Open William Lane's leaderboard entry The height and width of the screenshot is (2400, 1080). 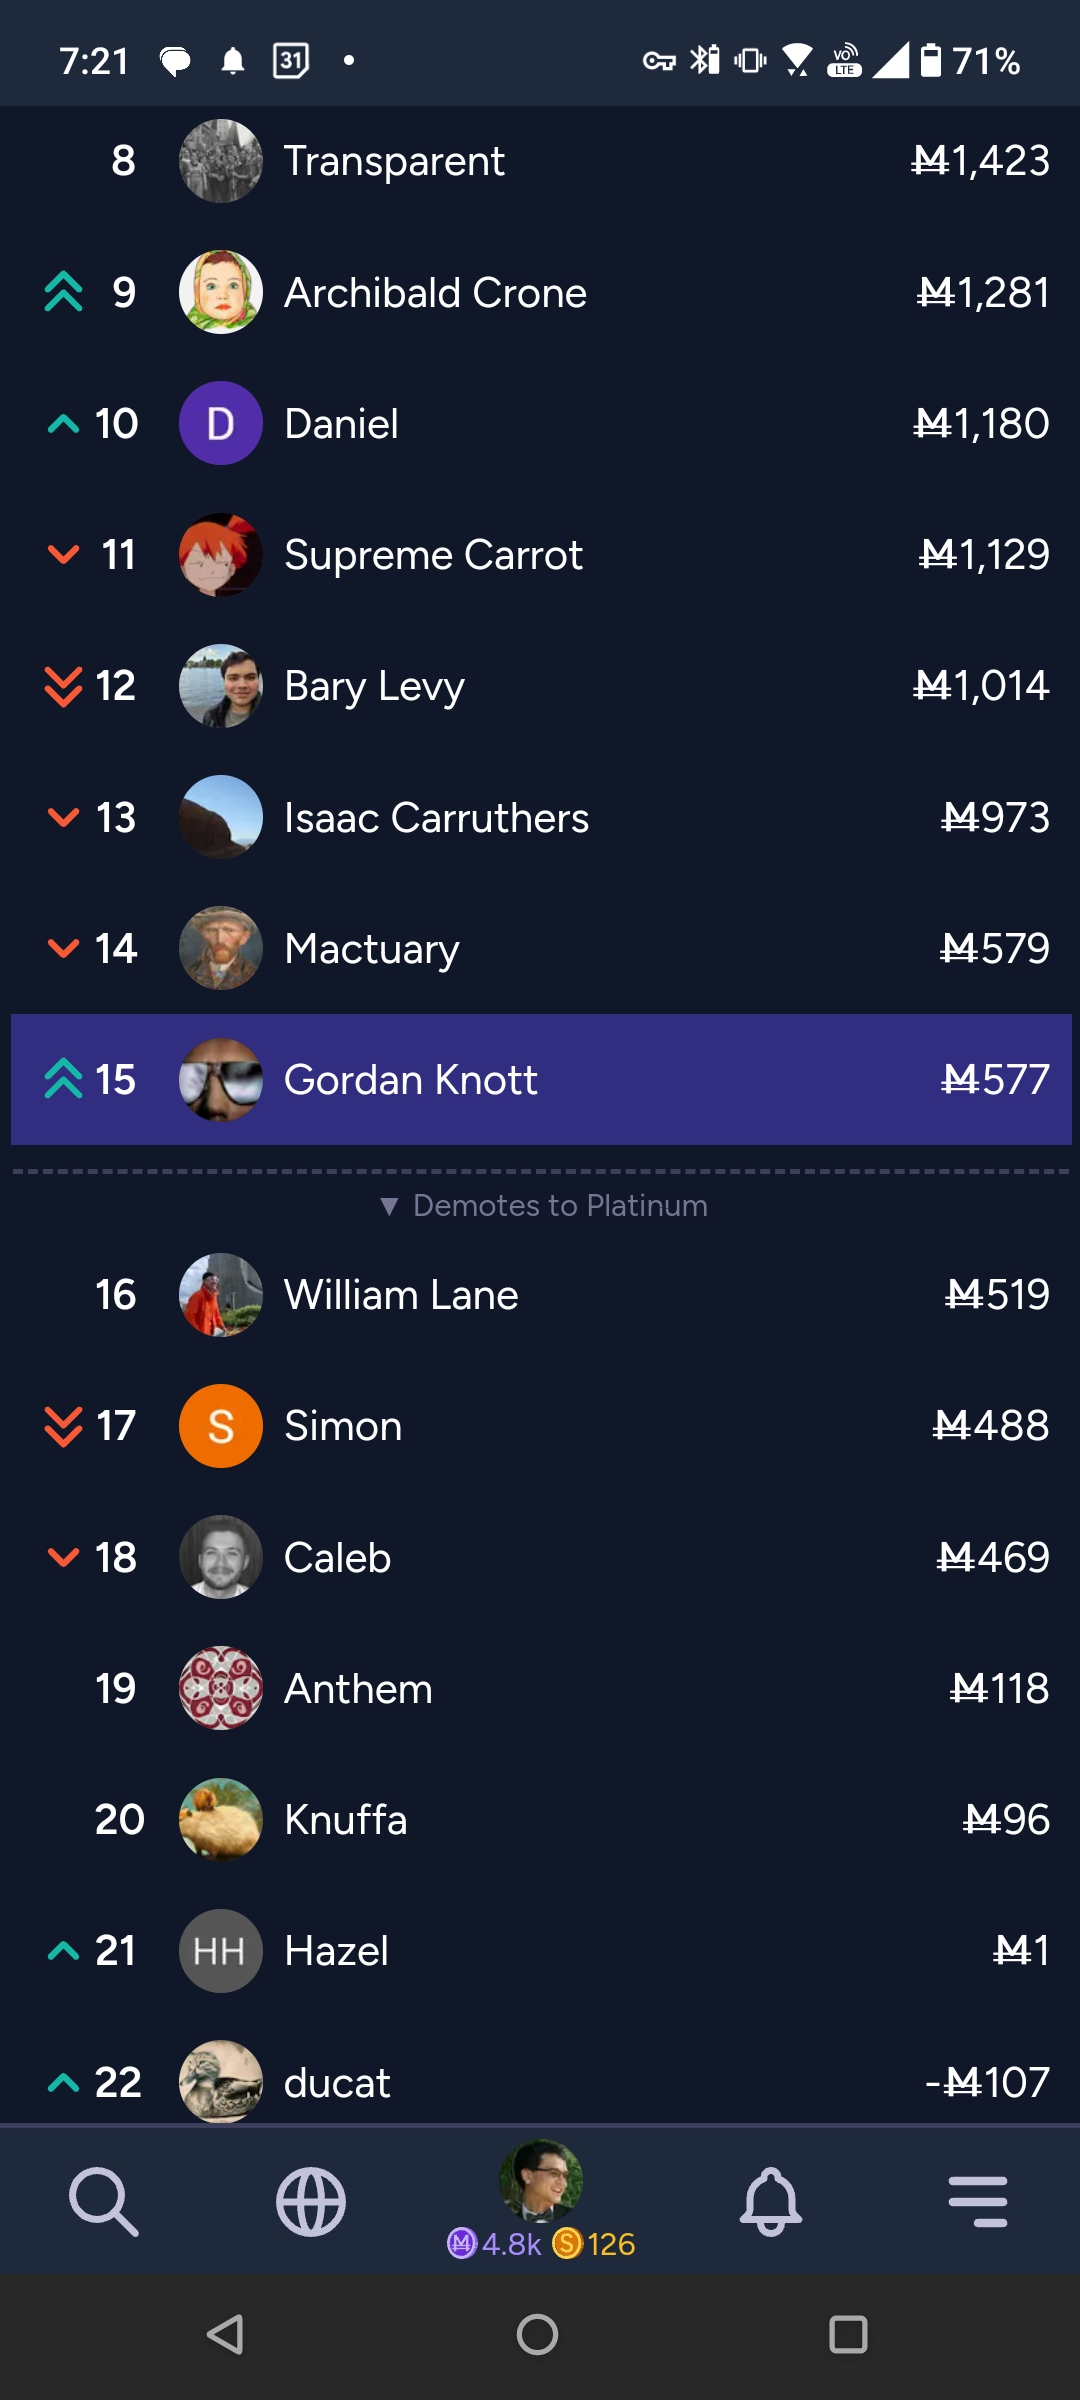pos(540,1295)
